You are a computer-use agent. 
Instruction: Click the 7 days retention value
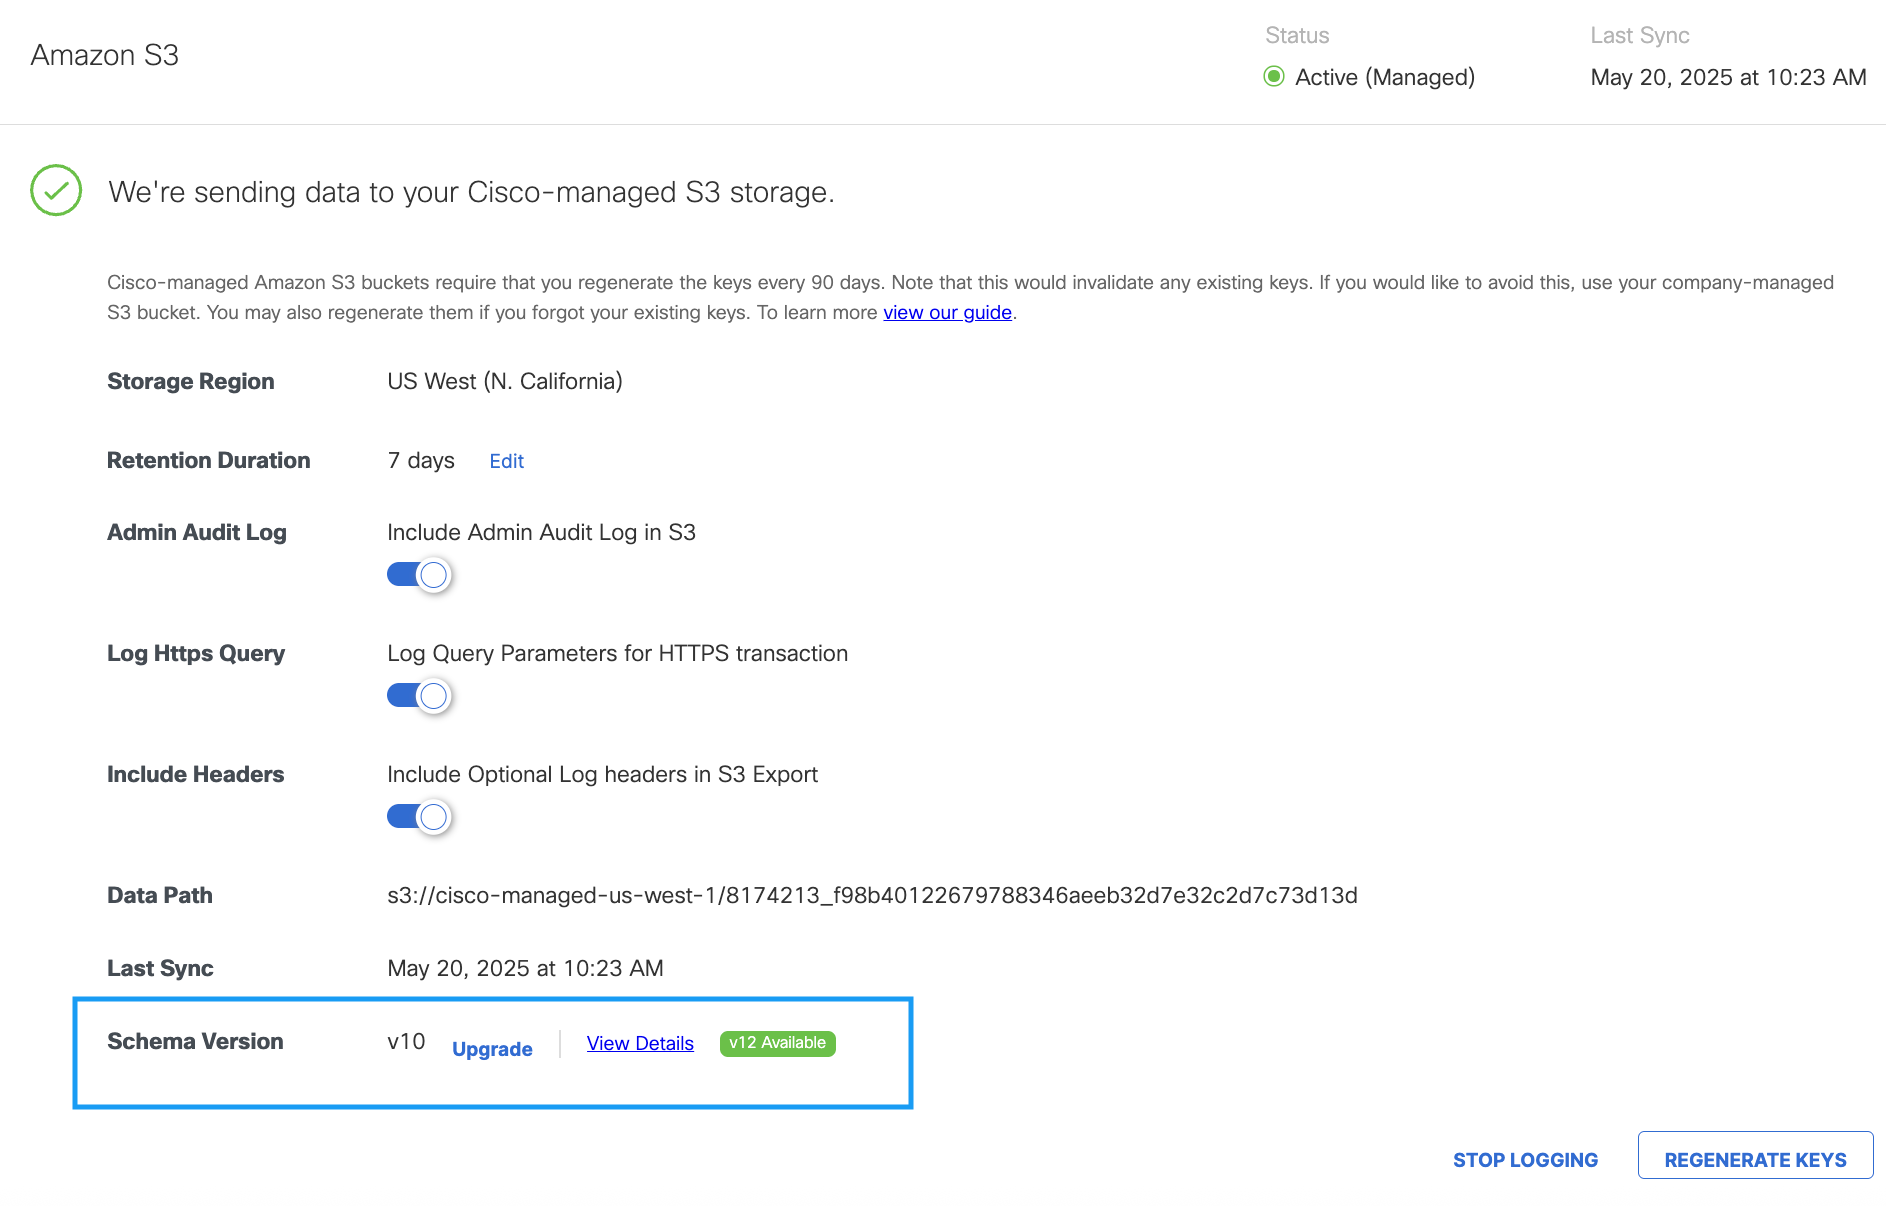tap(421, 460)
